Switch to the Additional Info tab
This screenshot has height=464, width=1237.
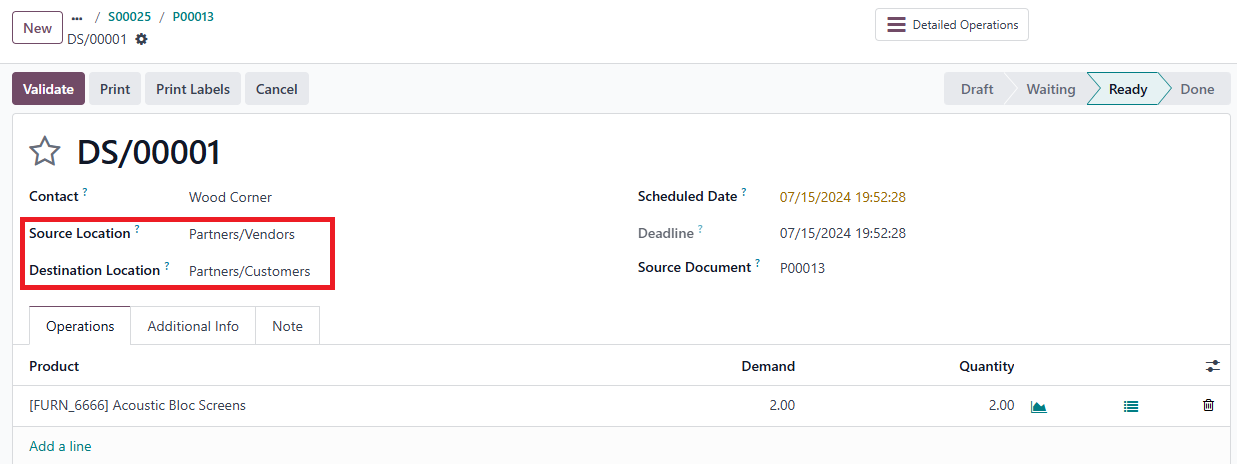[x=193, y=326]
